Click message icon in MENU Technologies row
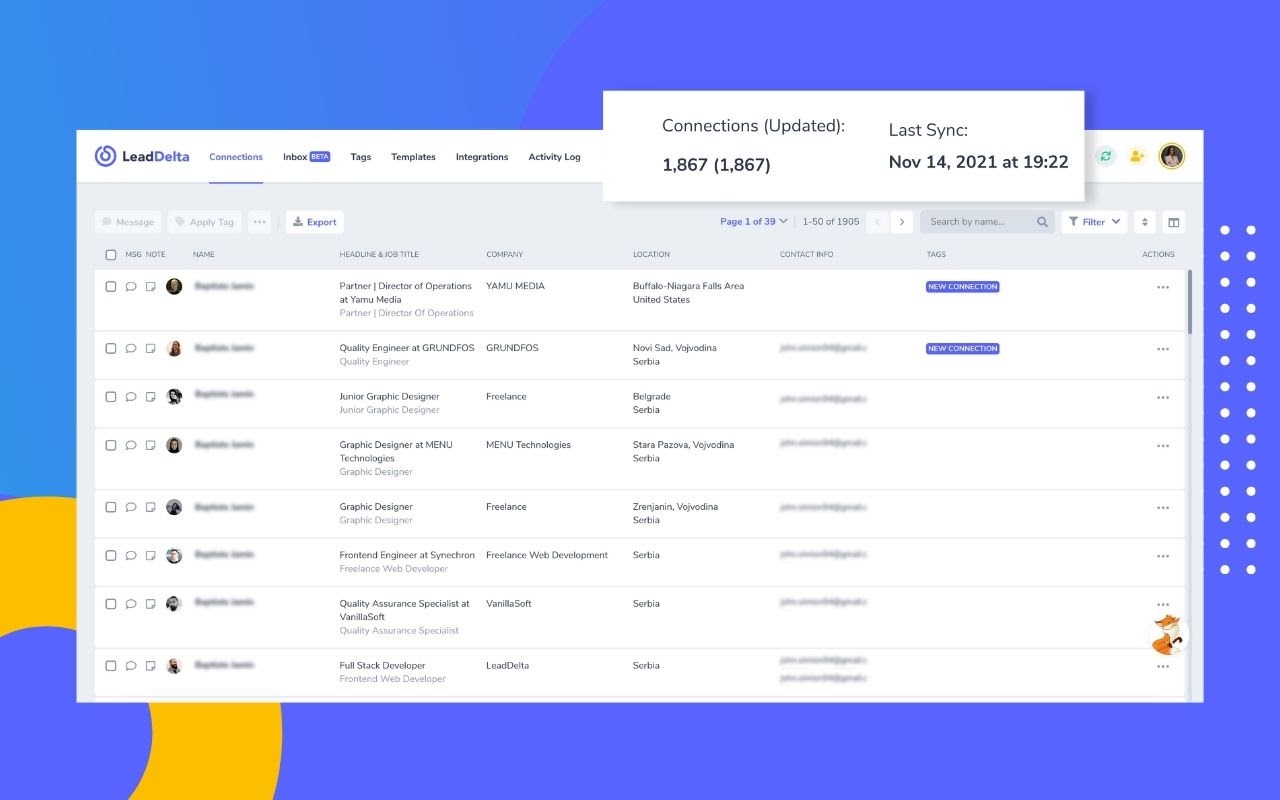Viewport: 1280px width, 800px height. [130, 445]
